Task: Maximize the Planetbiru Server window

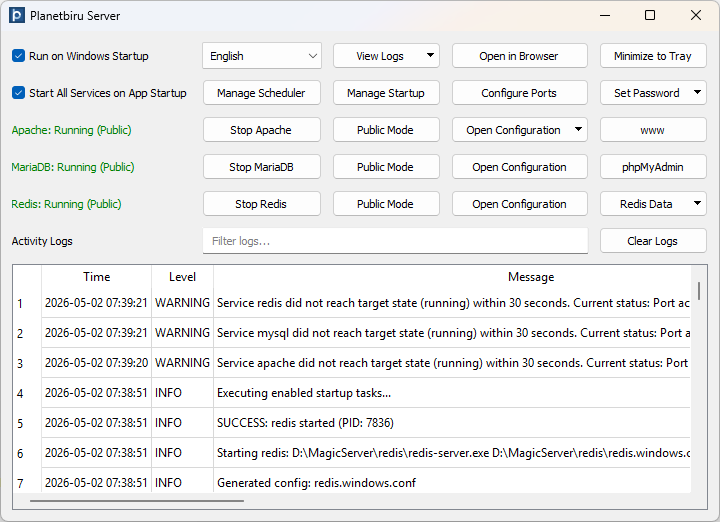Action: click(650, 15)
